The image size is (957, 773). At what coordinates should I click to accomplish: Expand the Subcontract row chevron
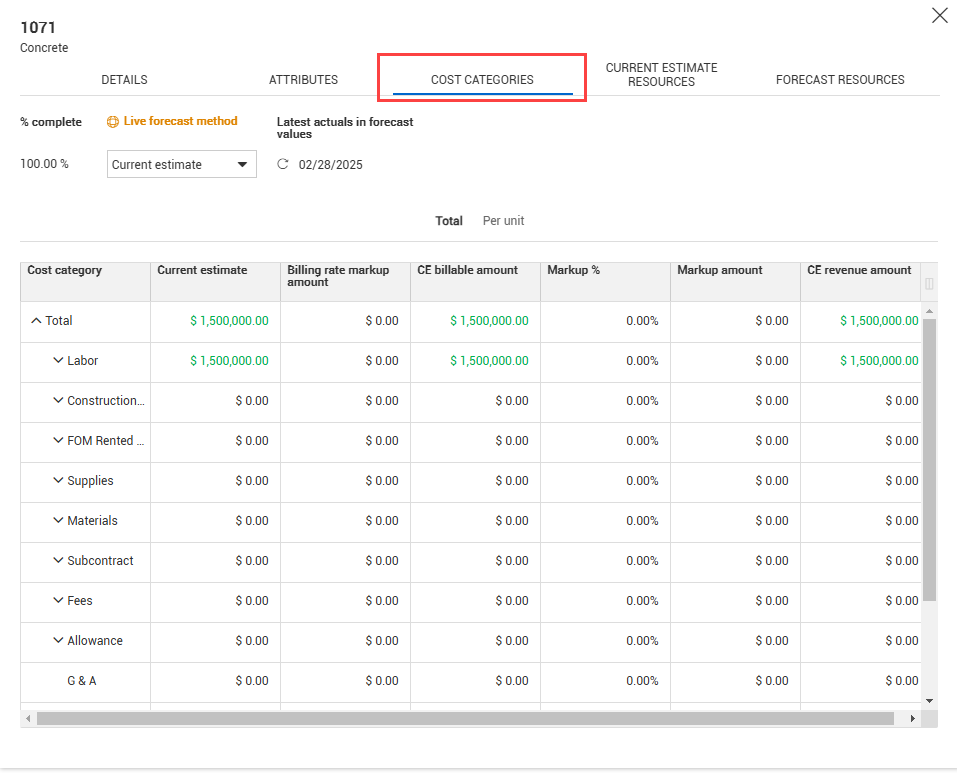coord(58,561)
